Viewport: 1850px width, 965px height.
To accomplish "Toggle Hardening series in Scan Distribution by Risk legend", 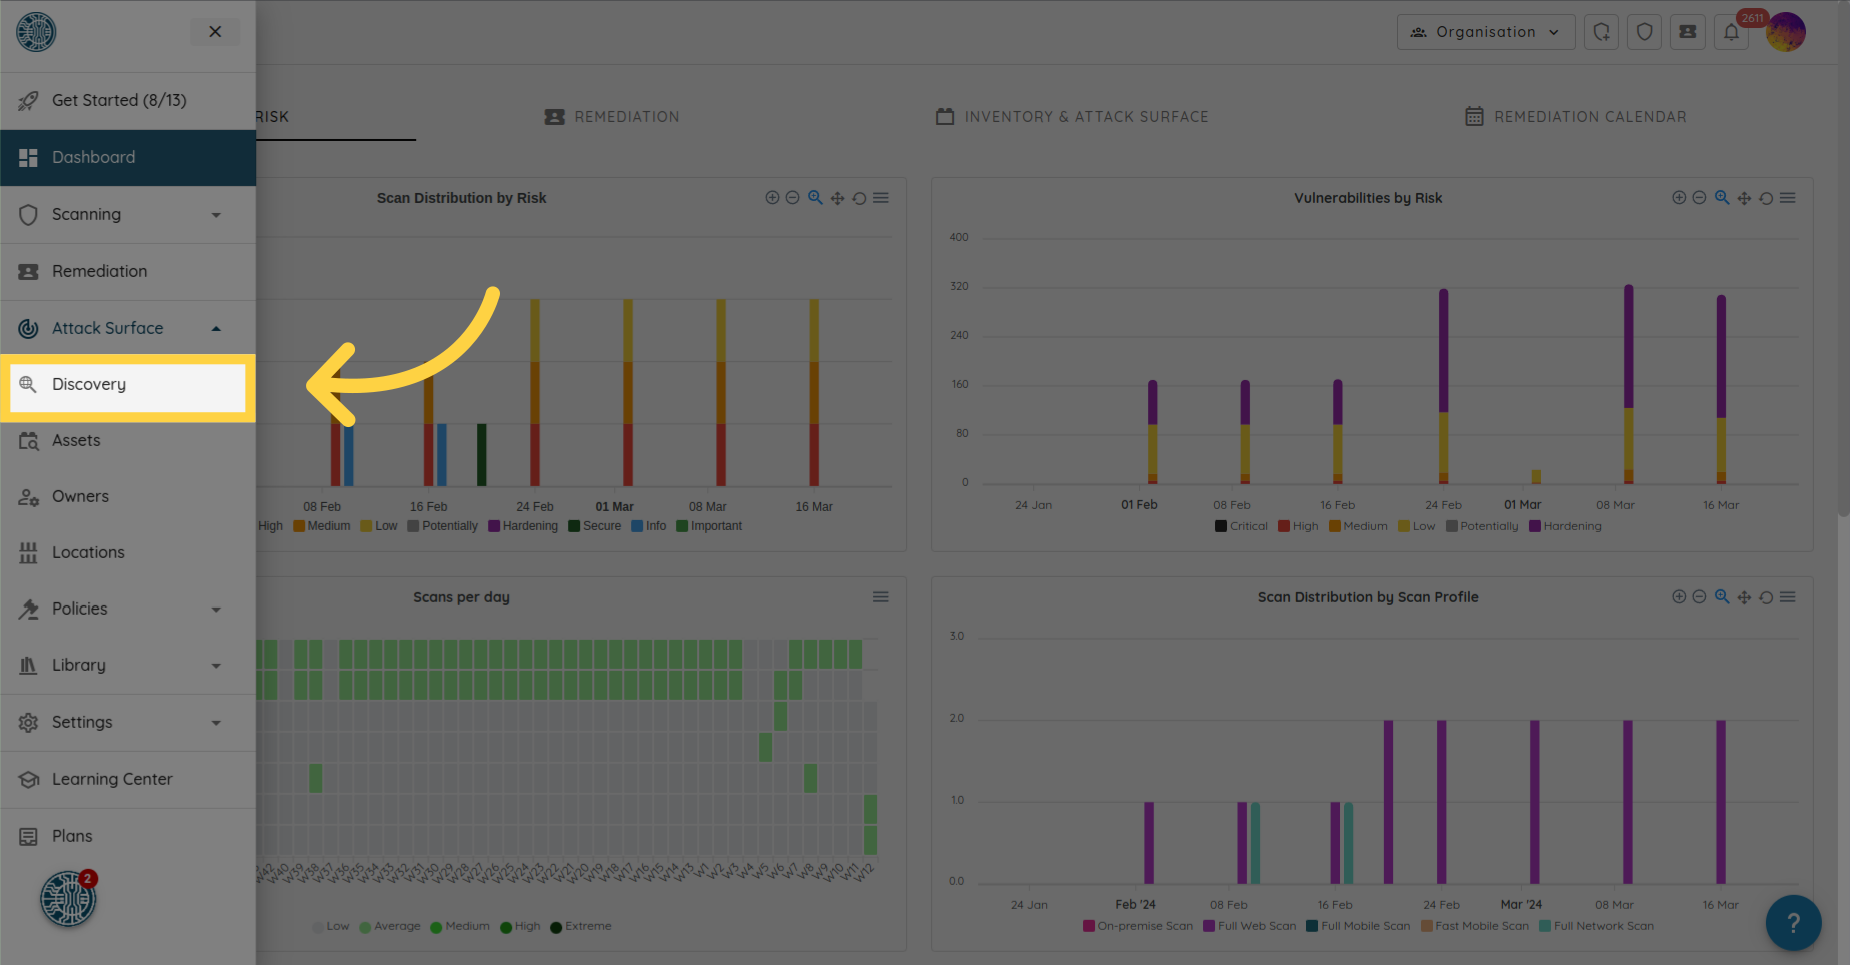I will pos(523,526).
